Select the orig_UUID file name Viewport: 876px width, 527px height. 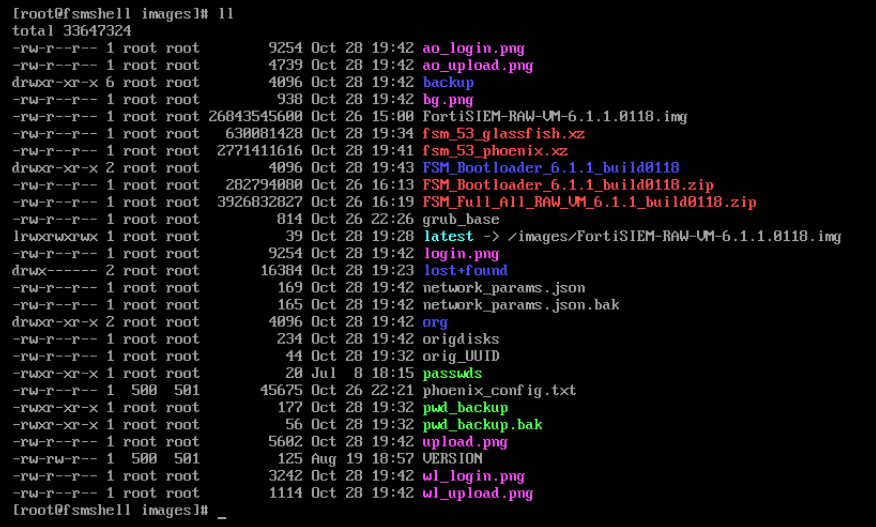460,356
